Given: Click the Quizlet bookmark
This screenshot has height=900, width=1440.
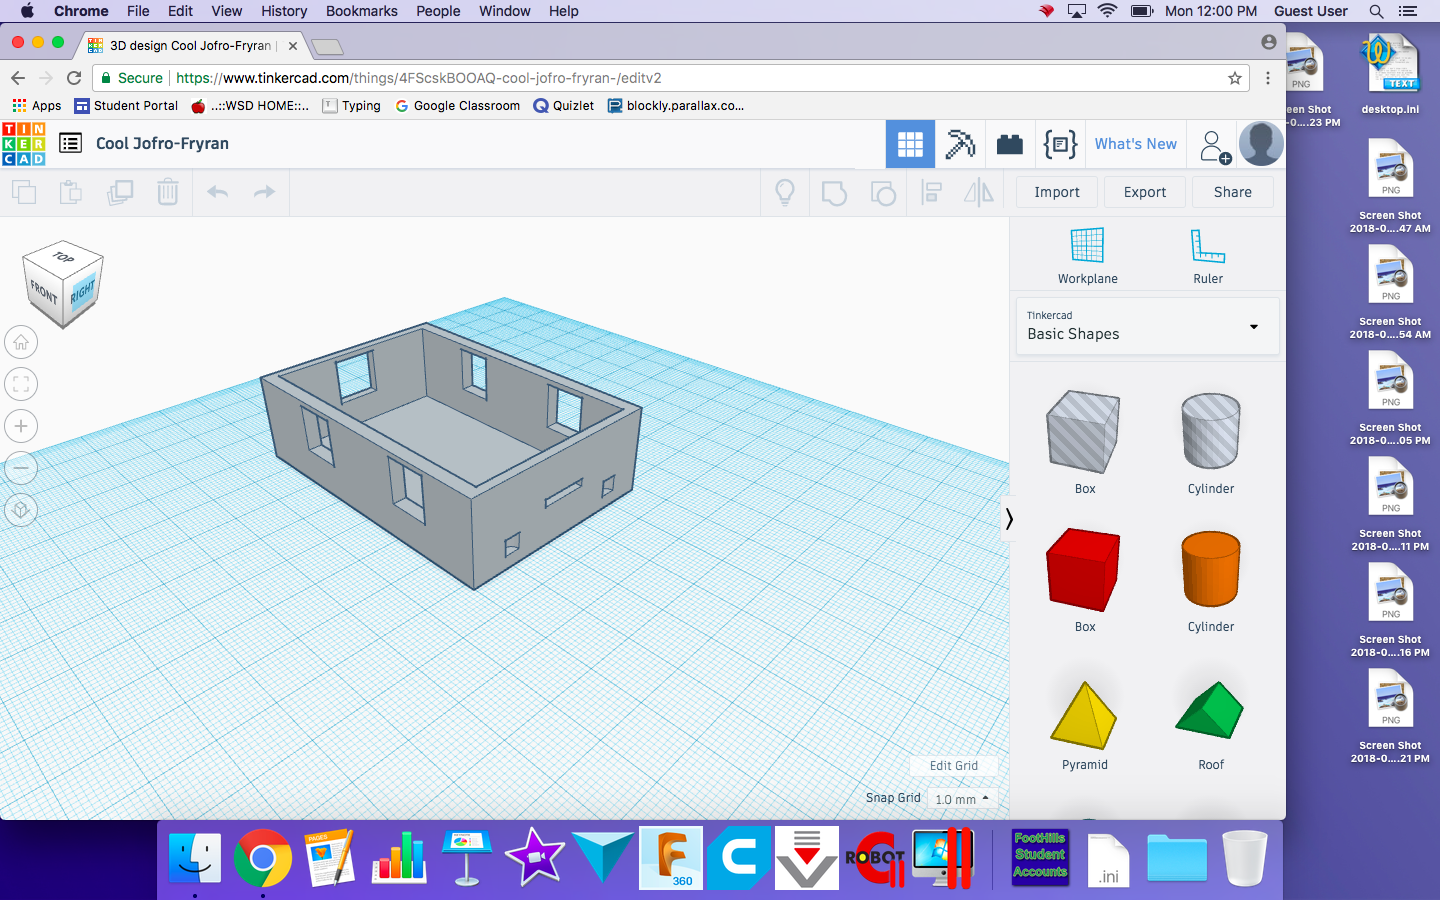Looking at the screenshot, I should tap(564, 106).
